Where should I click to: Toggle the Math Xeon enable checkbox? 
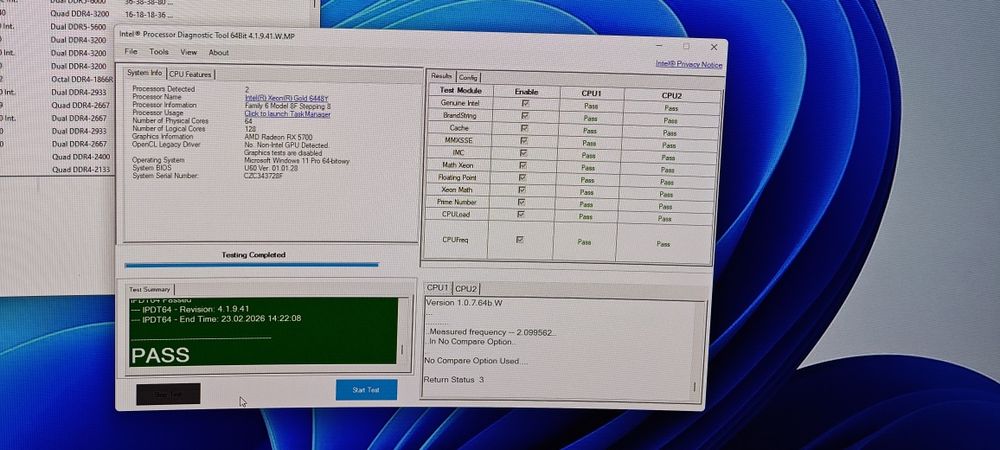[x=524, y=165]
